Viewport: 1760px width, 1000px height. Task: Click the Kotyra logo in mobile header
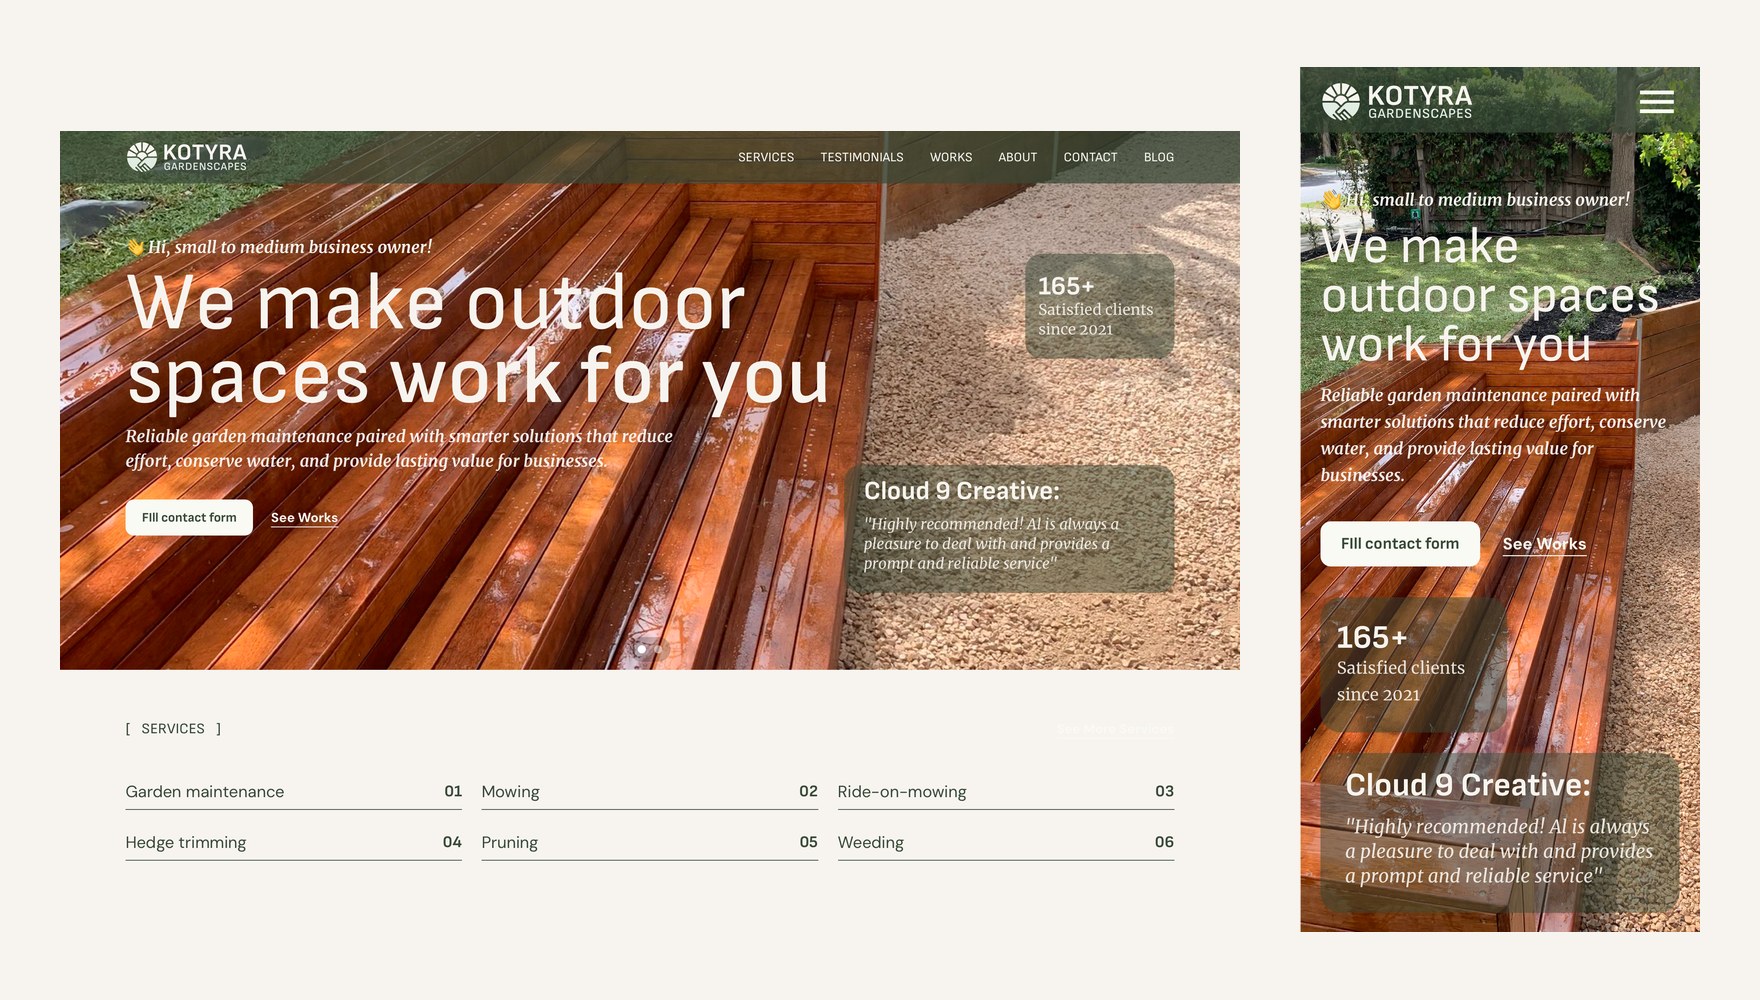pyautogui.click(x=1396, y=101)
